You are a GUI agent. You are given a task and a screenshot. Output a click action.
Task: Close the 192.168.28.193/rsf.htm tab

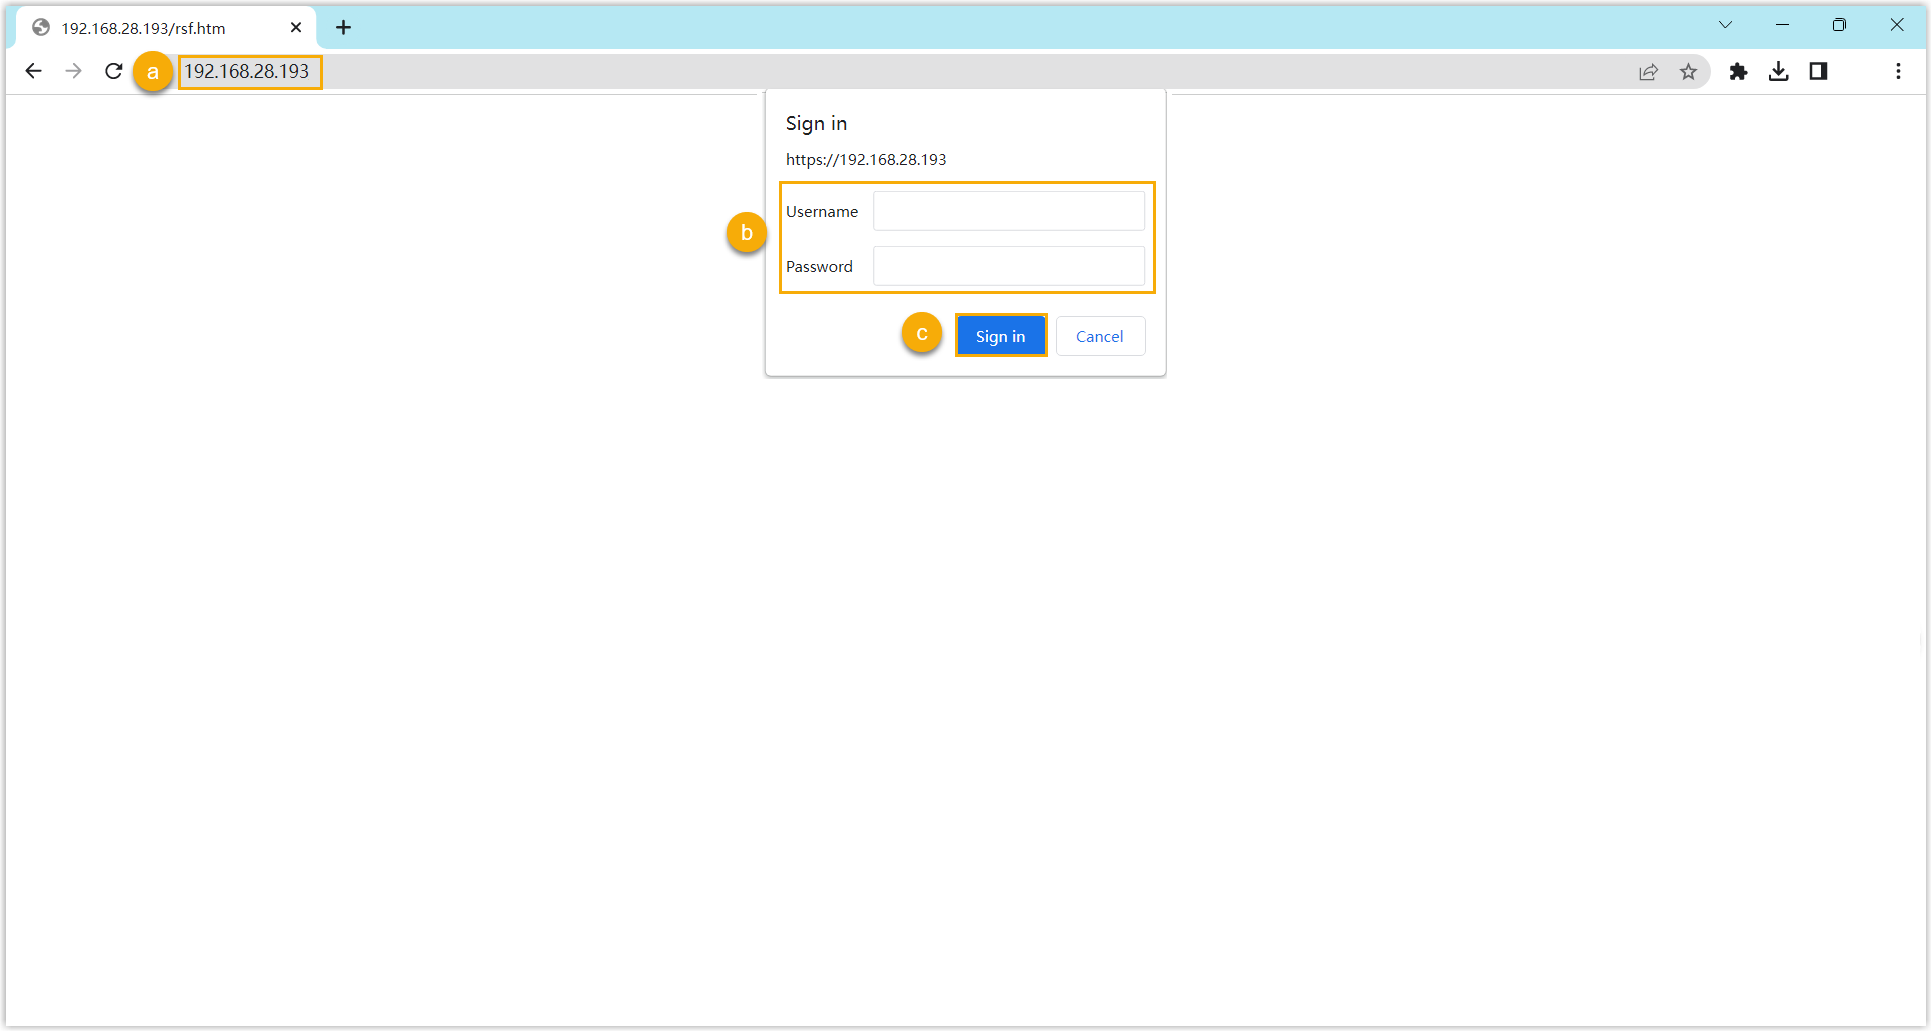pos(296,27)
